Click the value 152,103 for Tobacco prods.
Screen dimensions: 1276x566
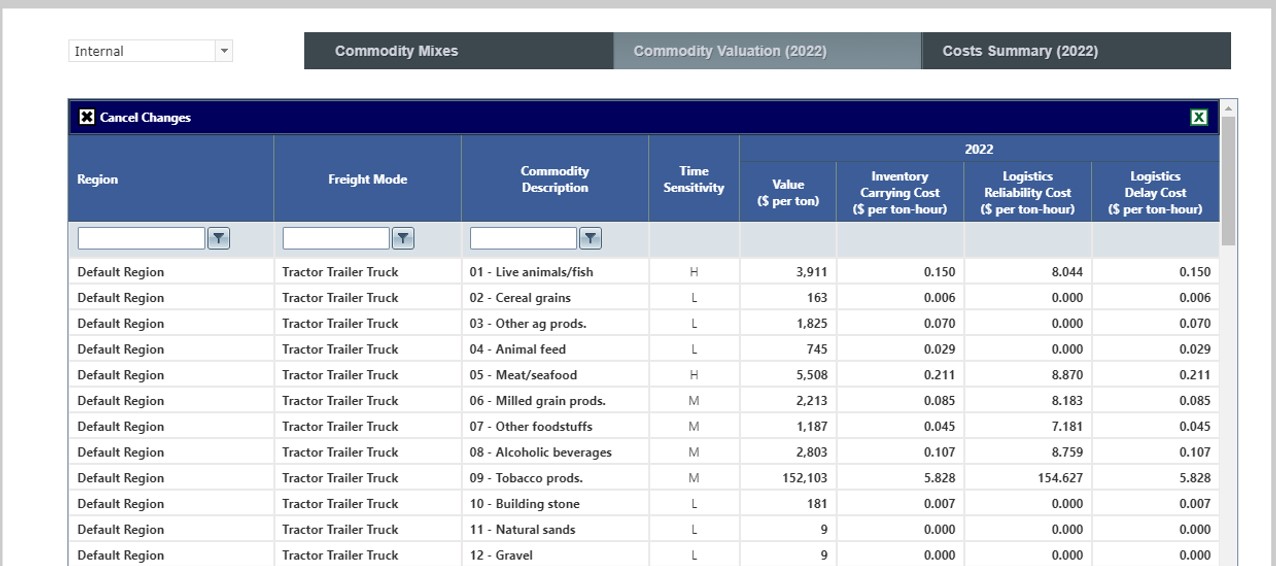(803, 478)
